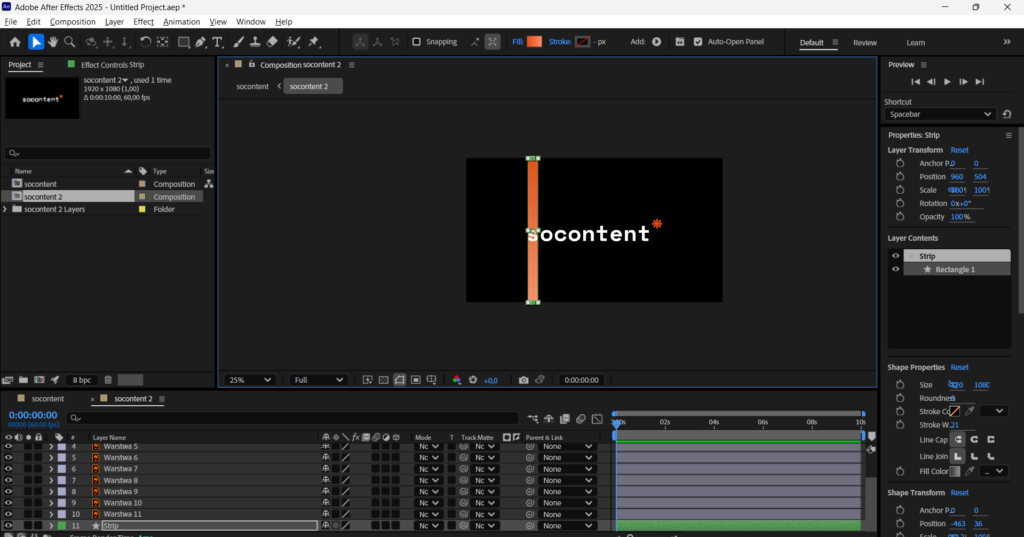Expand the socontent 2 Layers folder

[5, 209]
